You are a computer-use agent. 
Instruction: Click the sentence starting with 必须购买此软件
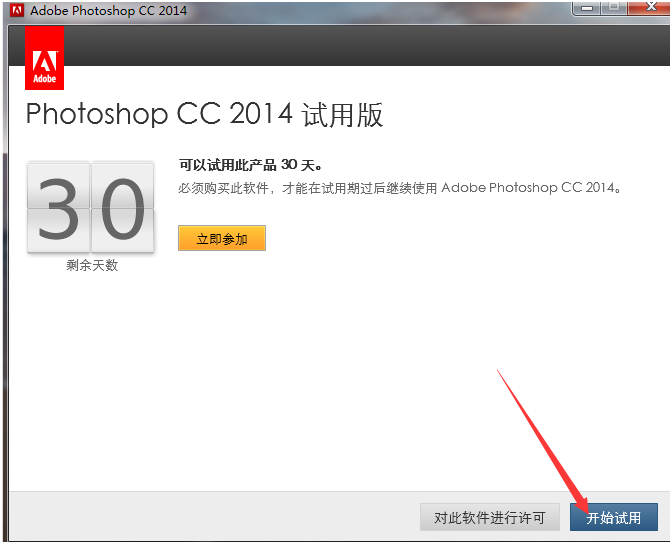tap(399, 188)
